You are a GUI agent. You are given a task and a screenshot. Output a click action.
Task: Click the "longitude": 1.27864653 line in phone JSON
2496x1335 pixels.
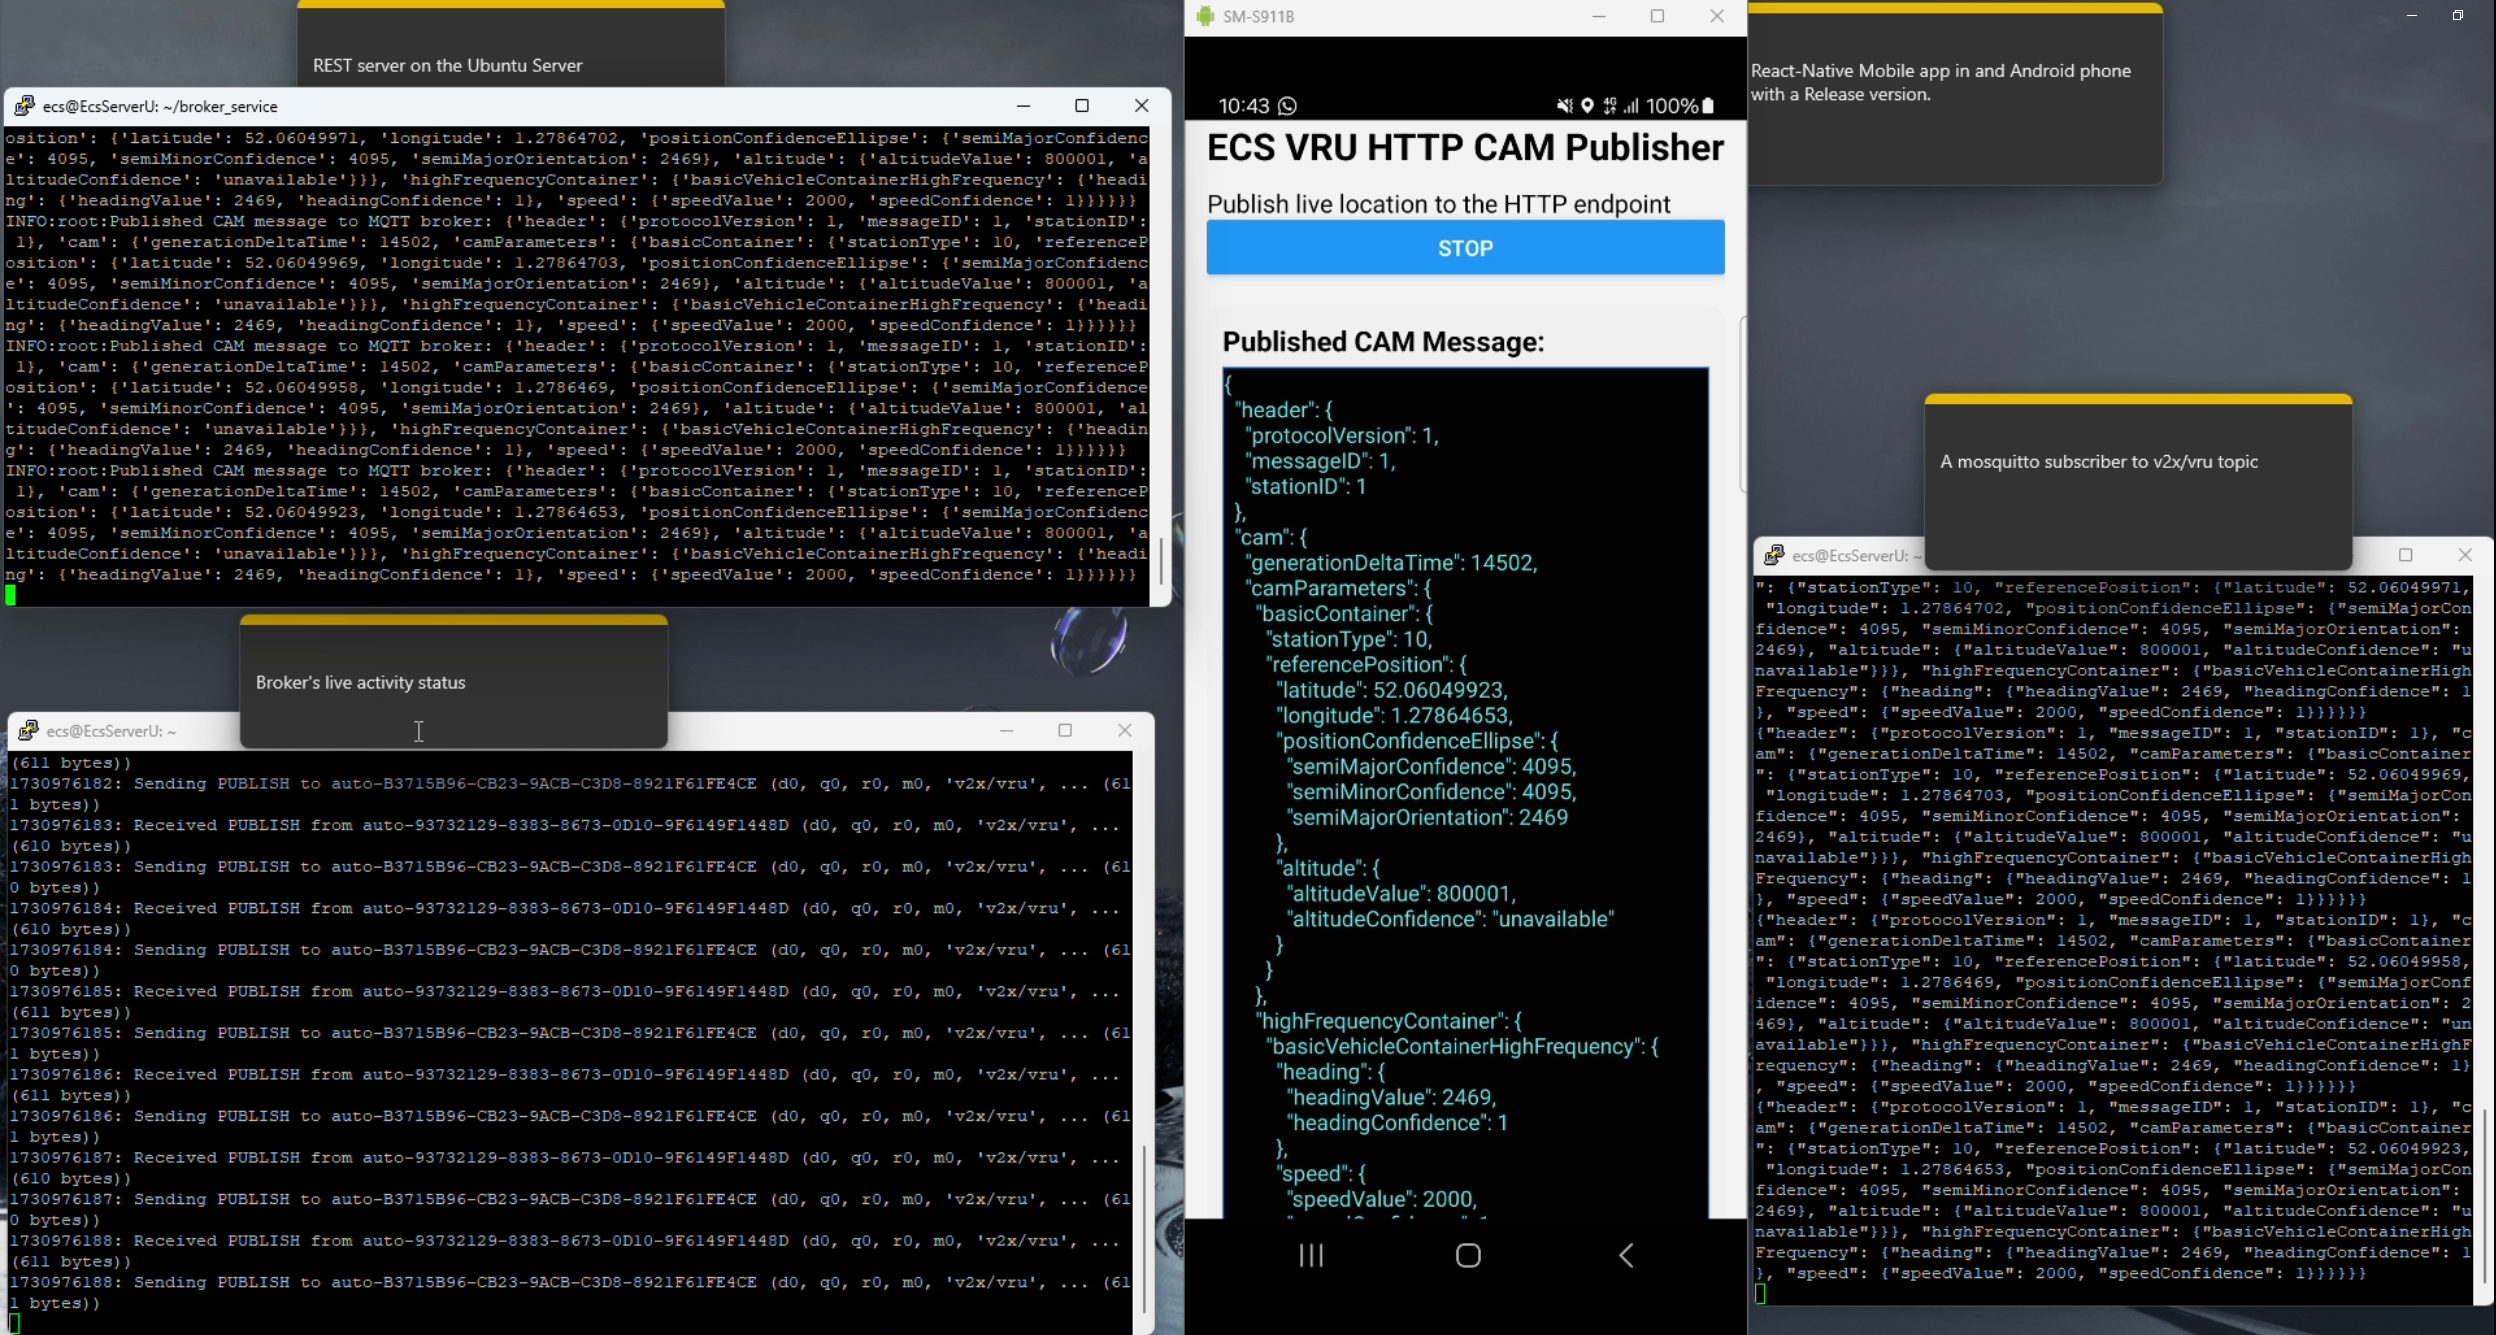coord(1395,715)
